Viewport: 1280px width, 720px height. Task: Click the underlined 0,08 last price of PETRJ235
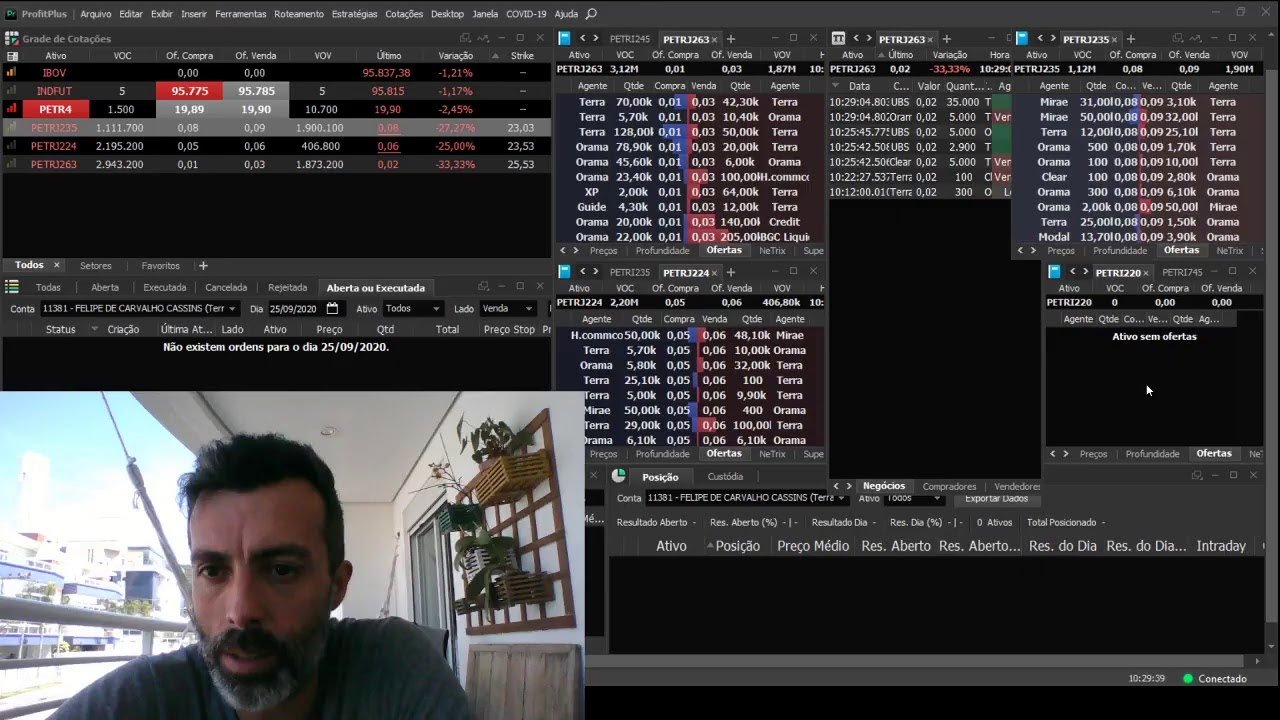tap(388, 128)
